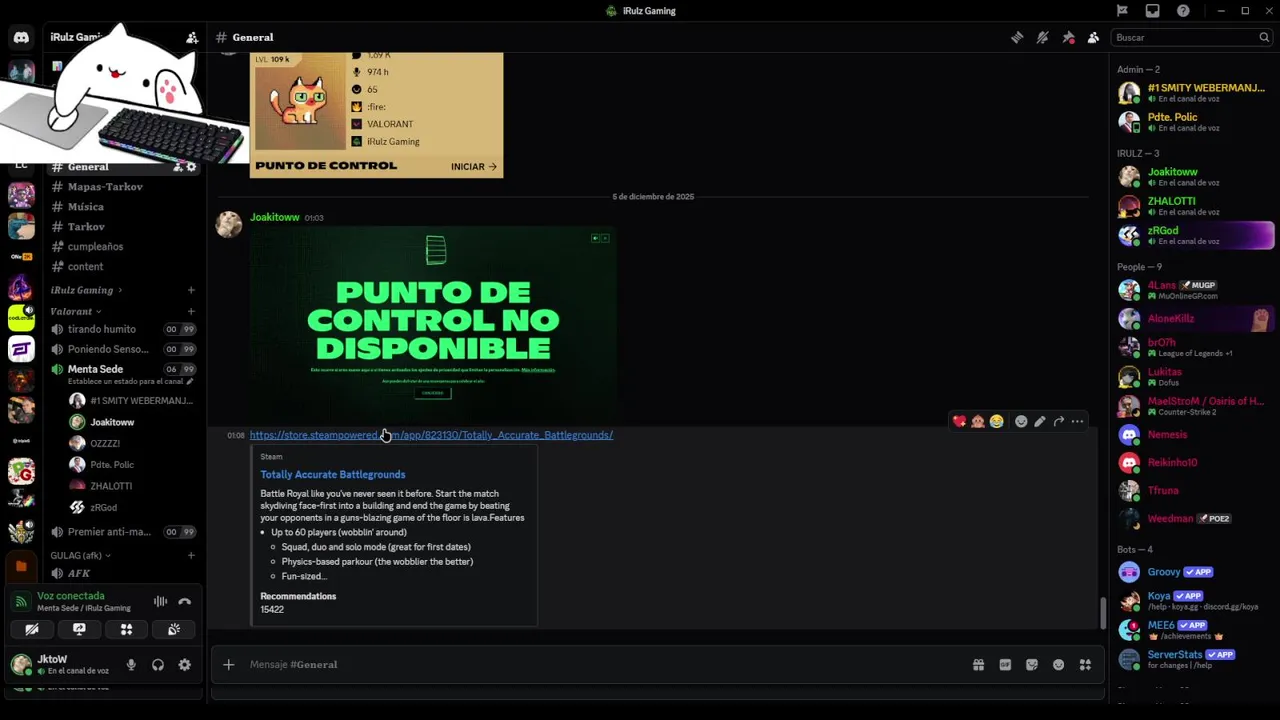
Task: Open the soundboard button
Action: click(174, 630)
